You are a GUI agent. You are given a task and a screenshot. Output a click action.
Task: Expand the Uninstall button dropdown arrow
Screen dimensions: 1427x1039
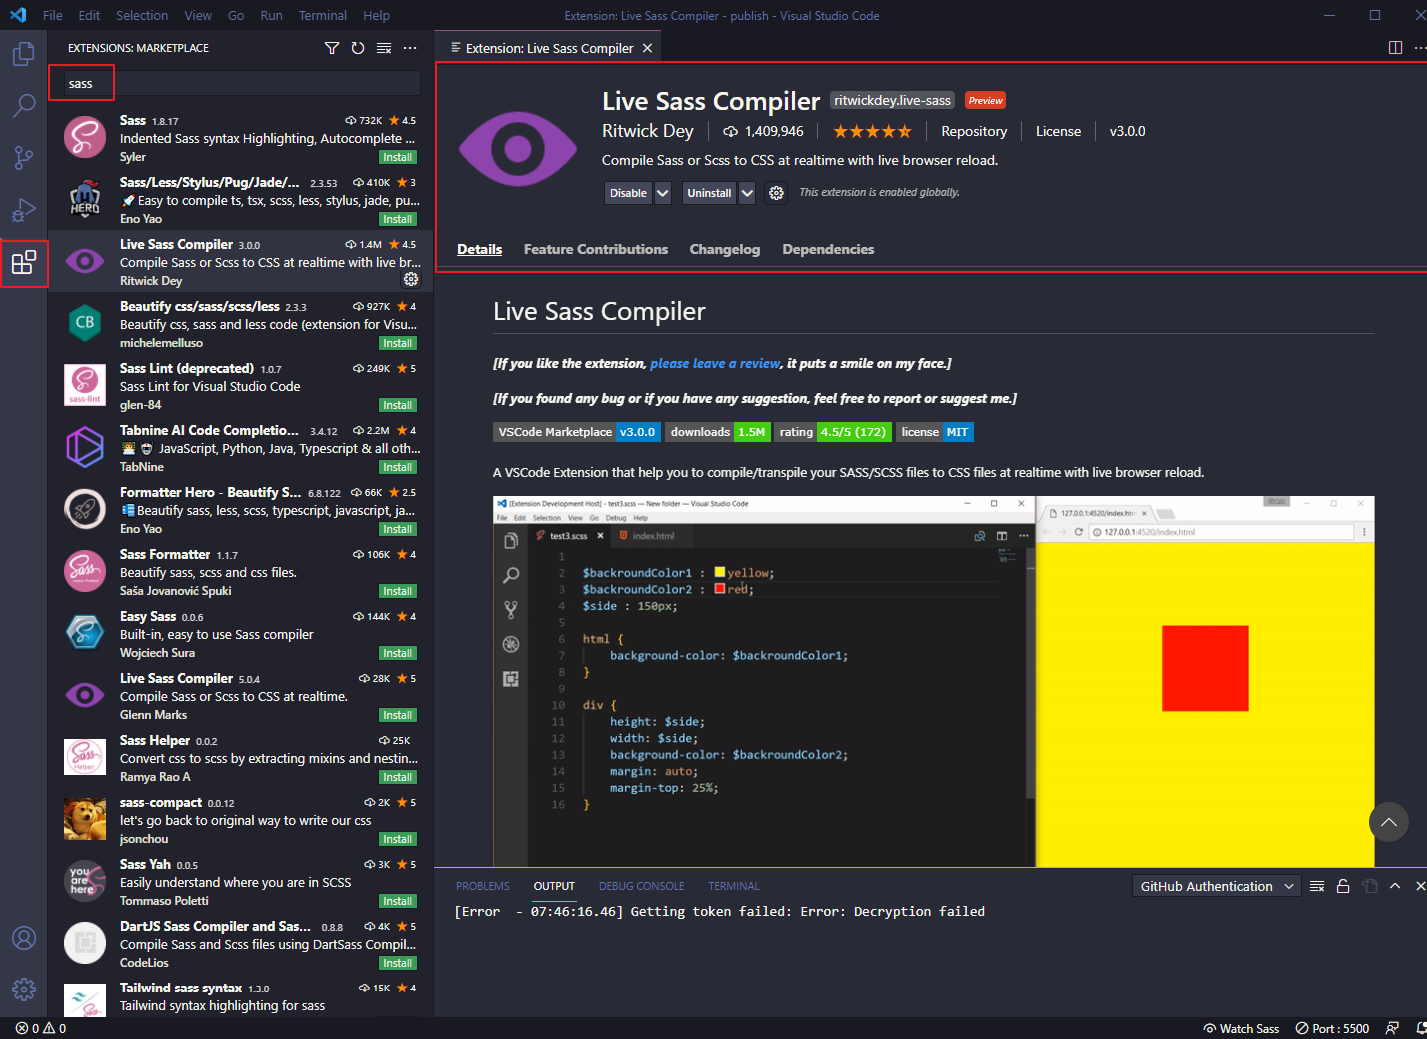tap(747, 193)
